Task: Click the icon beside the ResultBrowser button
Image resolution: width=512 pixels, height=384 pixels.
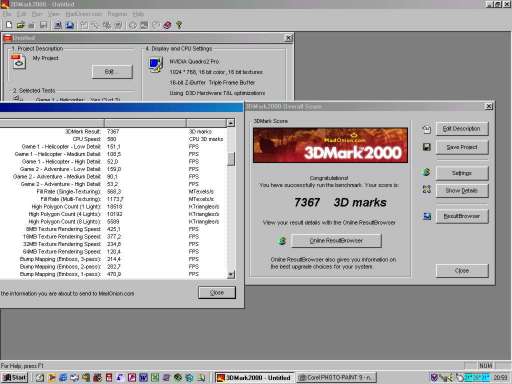Action: [427, 216]
